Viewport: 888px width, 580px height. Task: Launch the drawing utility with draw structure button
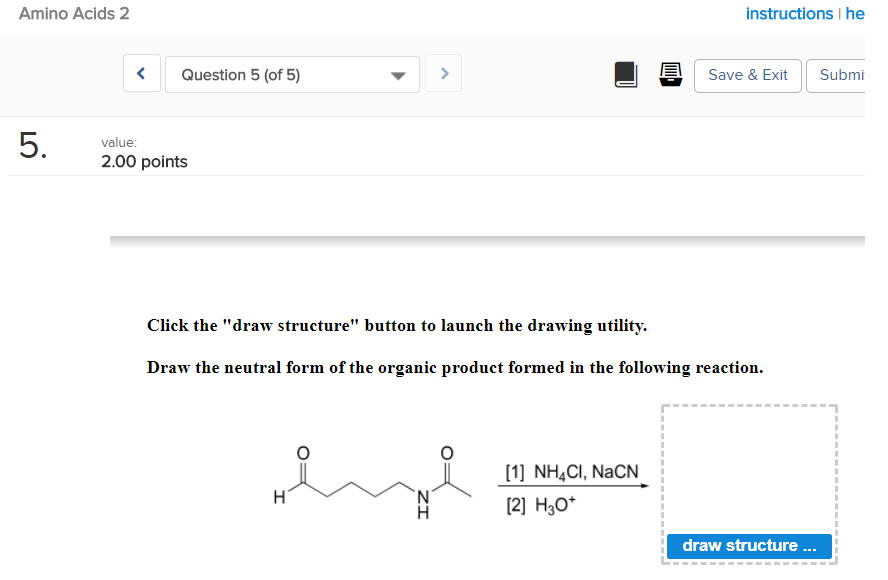pyautogui.click(x=748, y=545)
